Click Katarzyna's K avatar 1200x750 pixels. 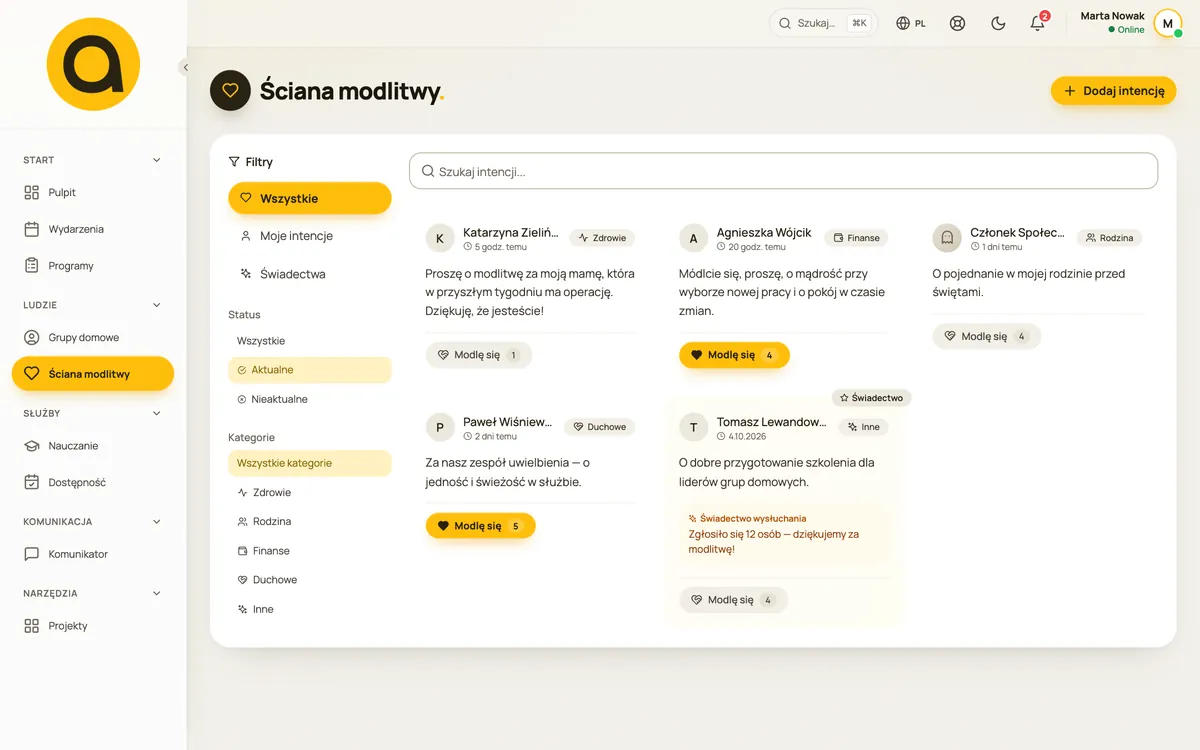pos(440,238)
